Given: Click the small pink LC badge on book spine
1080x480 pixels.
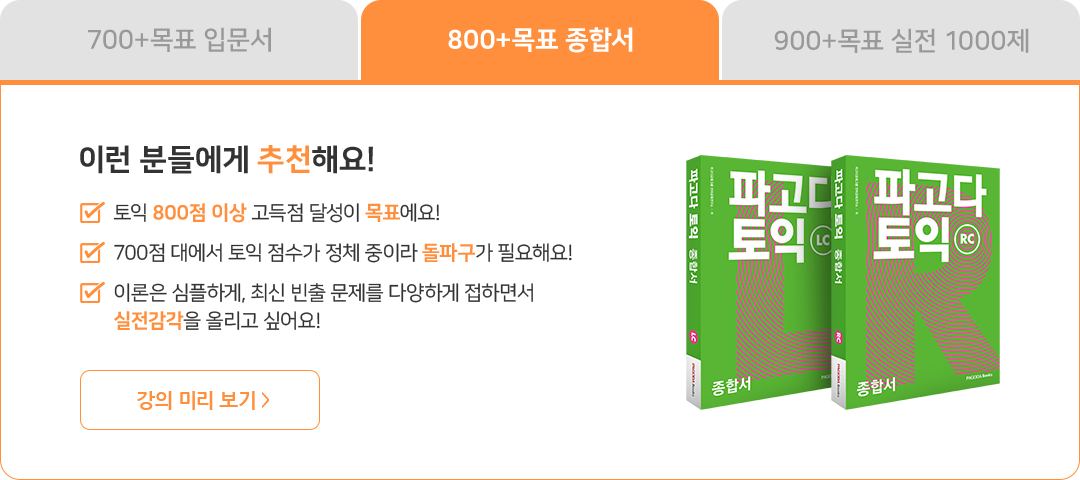Looking at the screenshot, I should 693,337.
